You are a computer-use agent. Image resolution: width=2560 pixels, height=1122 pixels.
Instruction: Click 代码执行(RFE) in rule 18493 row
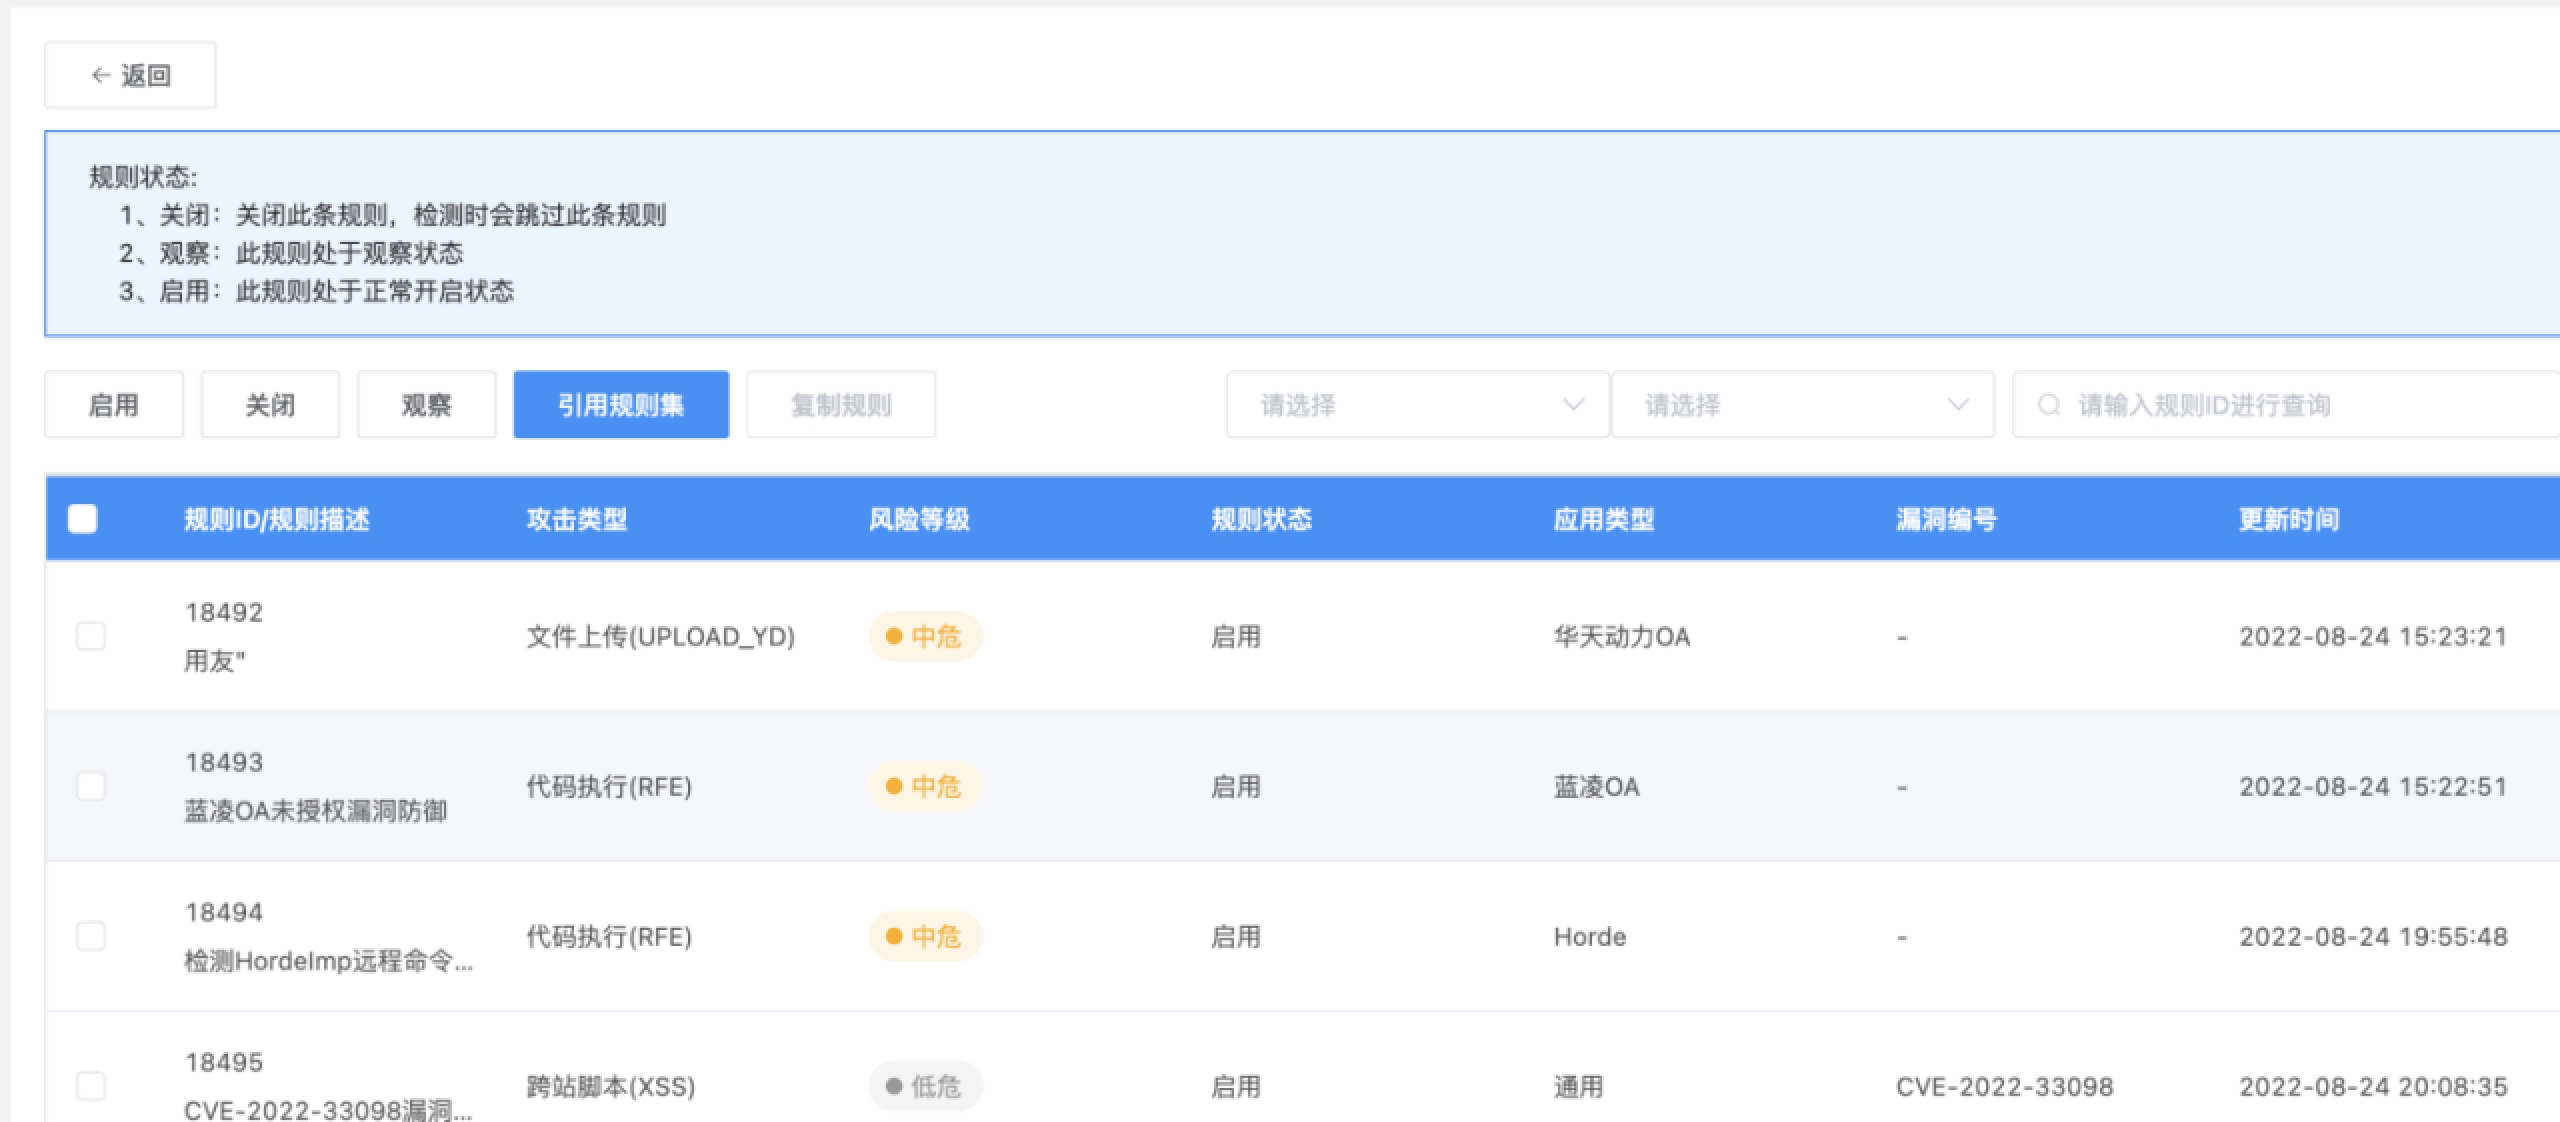(609, 787)
